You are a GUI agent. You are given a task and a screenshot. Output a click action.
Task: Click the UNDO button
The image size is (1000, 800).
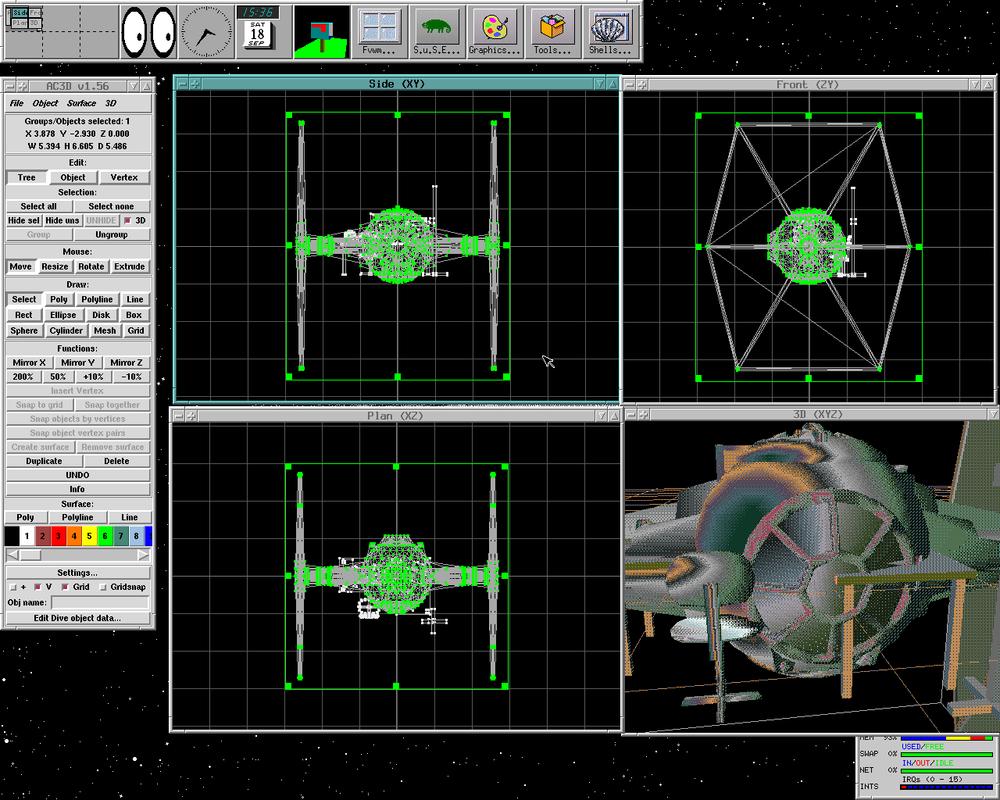[x=78, y=475]
